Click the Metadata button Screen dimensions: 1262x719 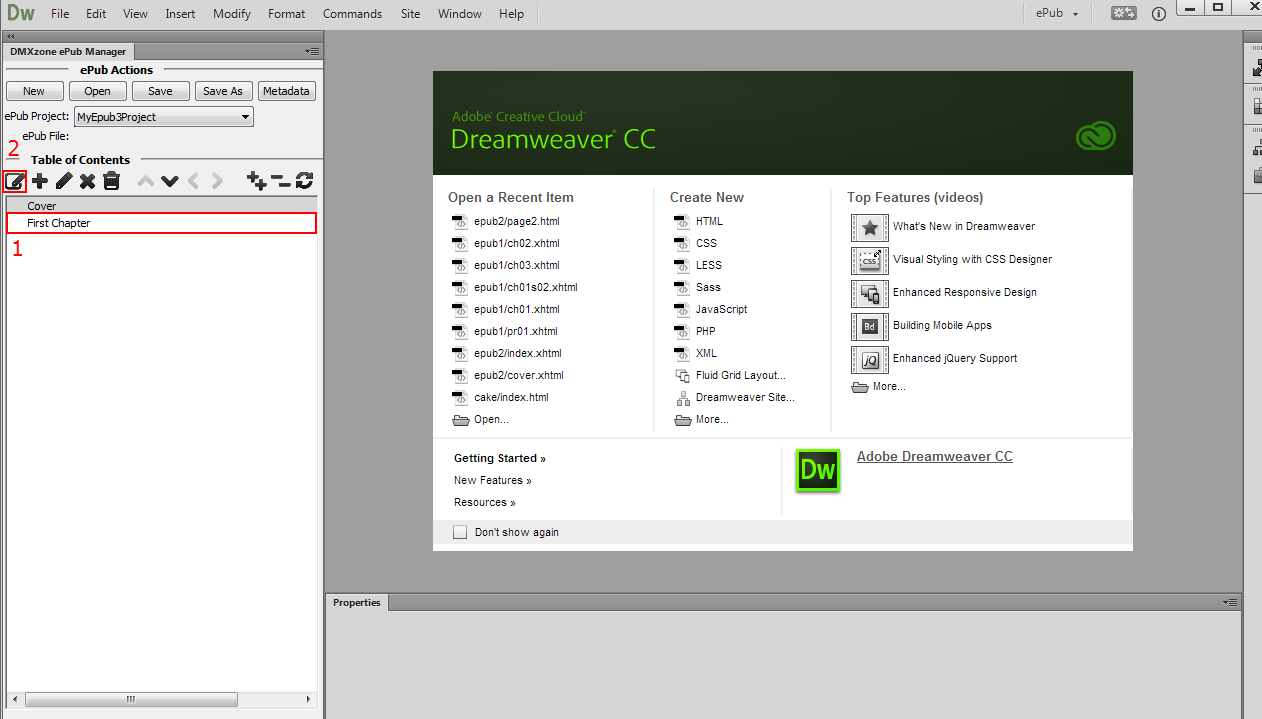(286, 91)
